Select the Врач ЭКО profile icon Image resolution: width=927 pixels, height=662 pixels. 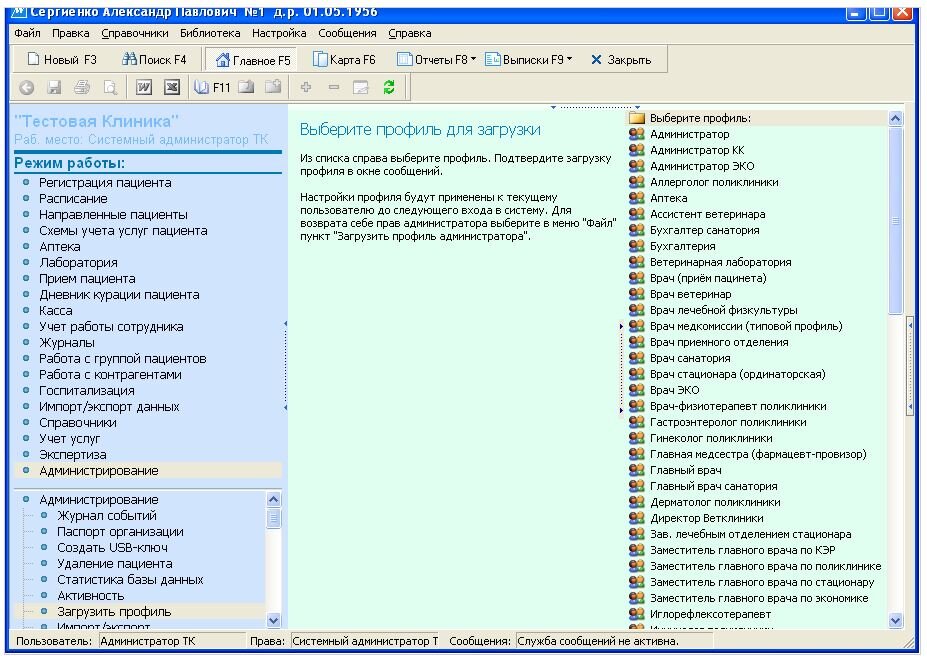click(x=637, y=390)
